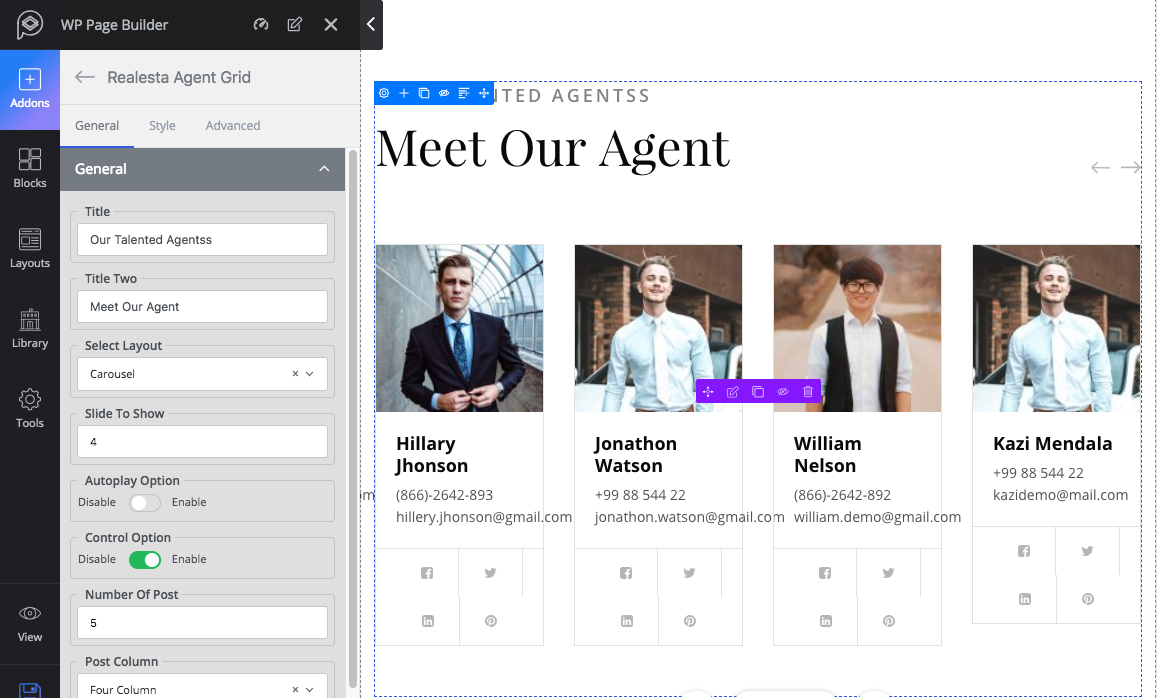
Task: Clear the Carousel selection in Select Layout
Action: point(295,373)
